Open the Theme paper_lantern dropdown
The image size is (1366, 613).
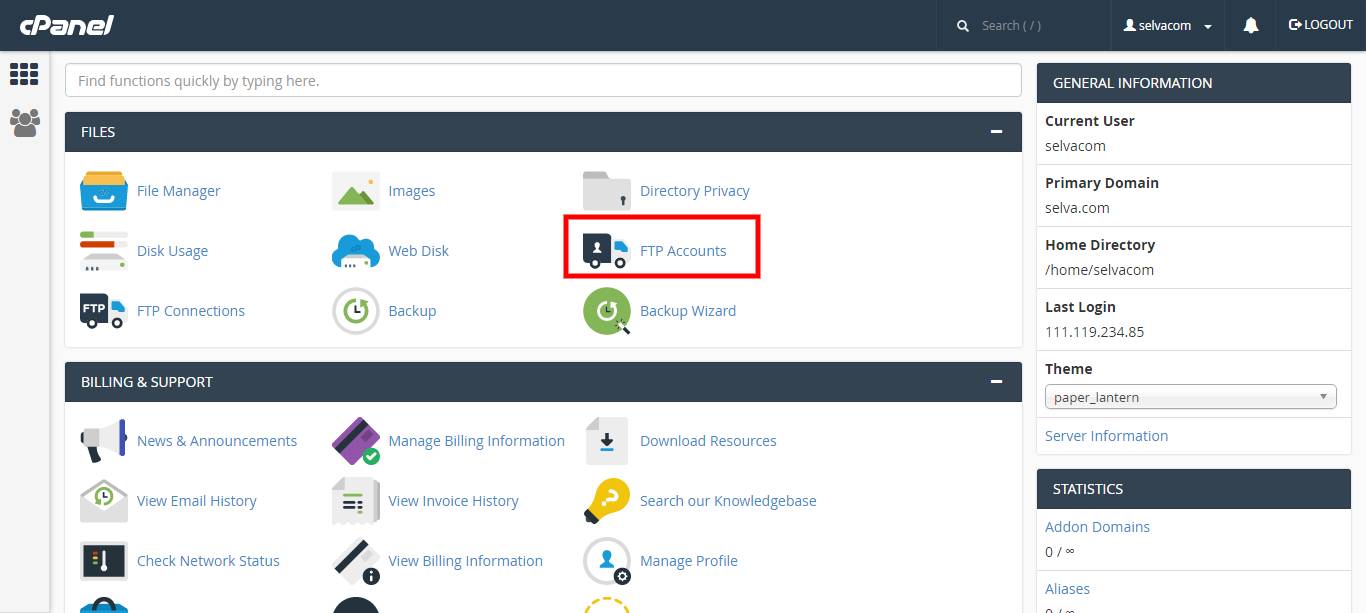(1191, 397)
